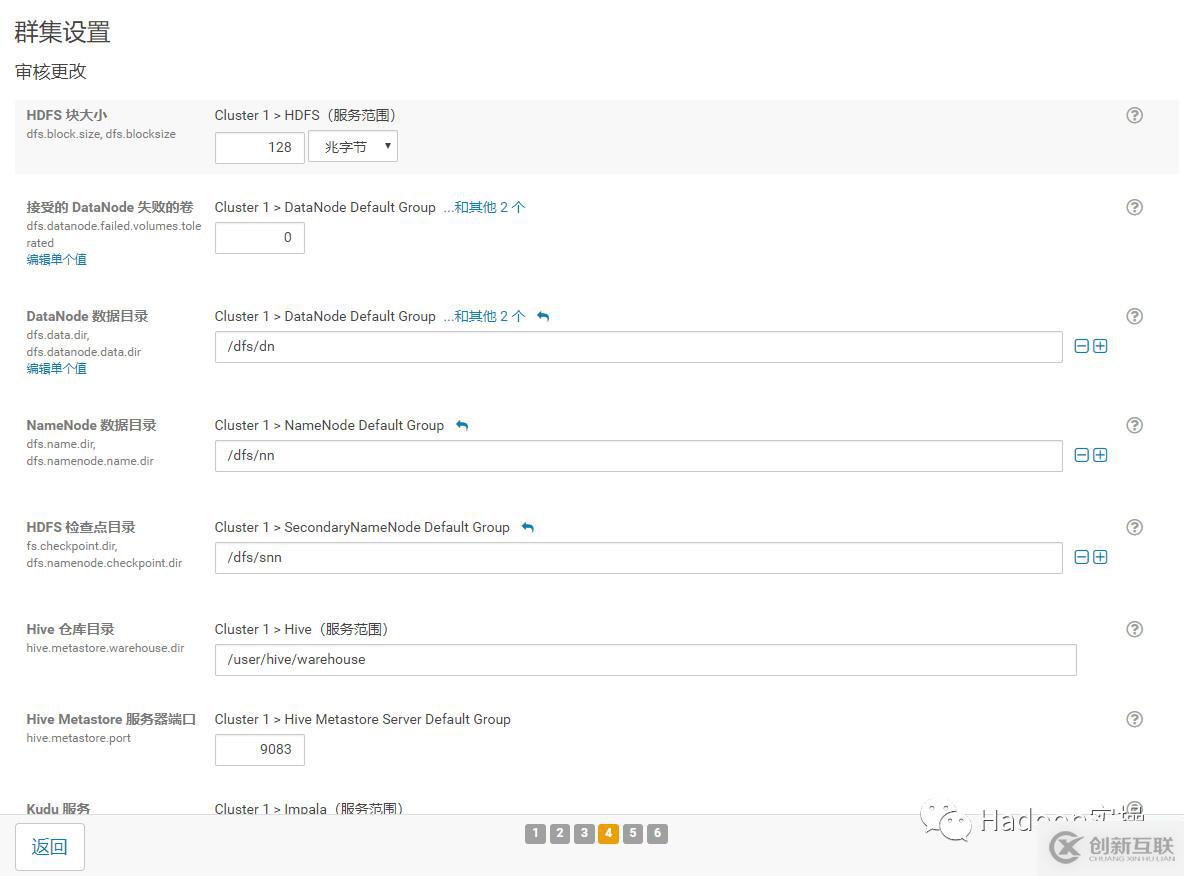Remove the /dfs/dn directory entry with minus icon
This screenshot has width=1184, height=876.
[x=1081, y=346]
